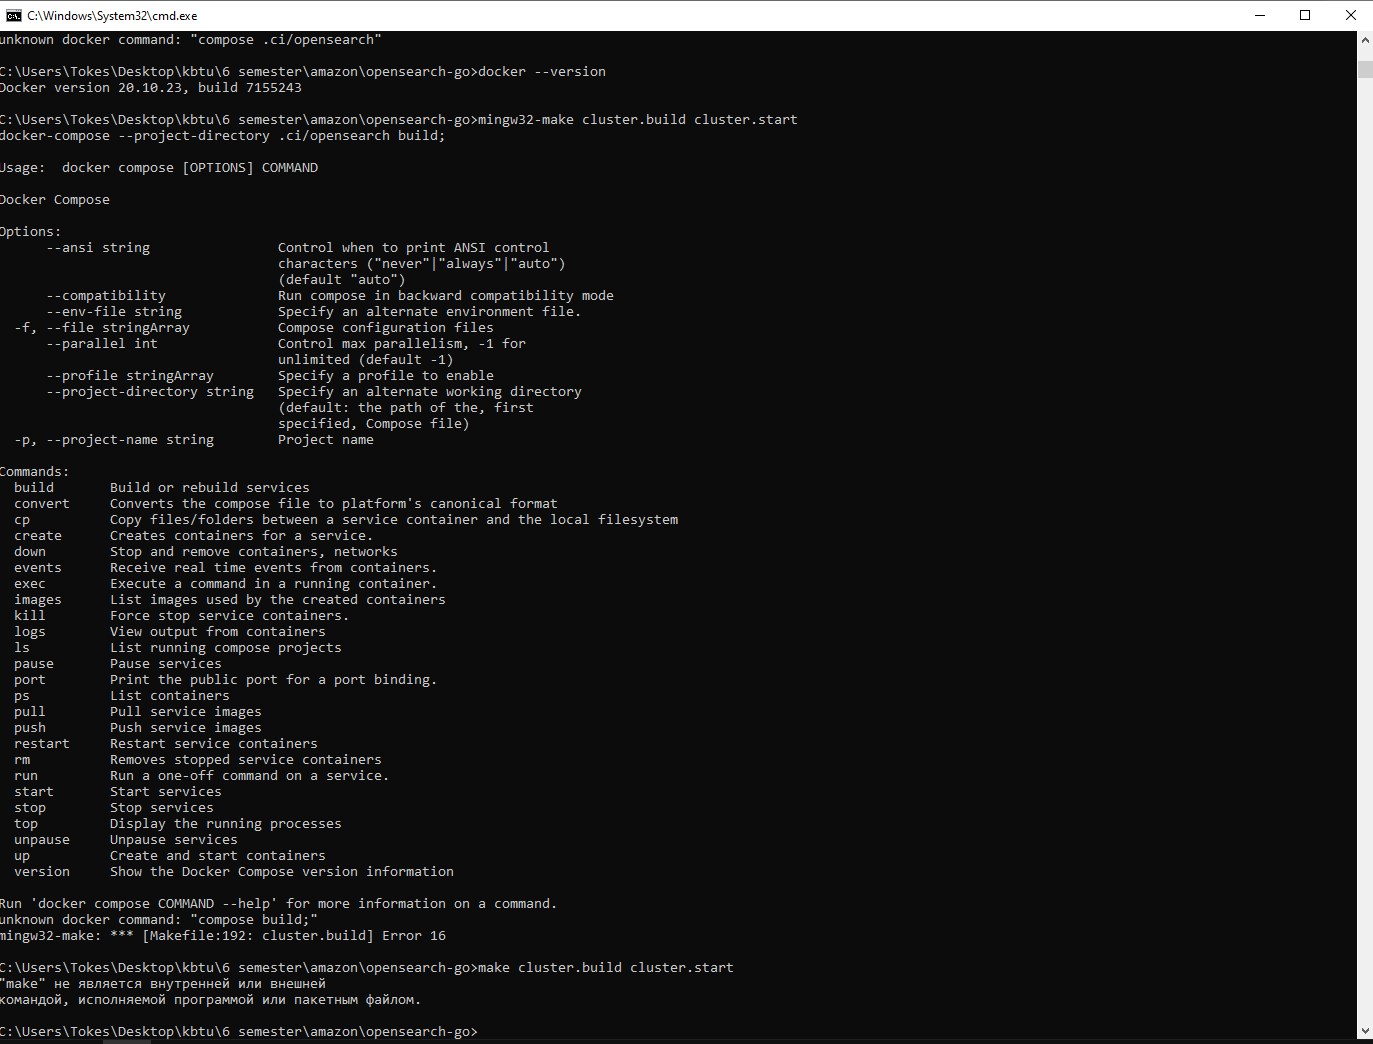Open the cmd.exe system menu icon

13,15
